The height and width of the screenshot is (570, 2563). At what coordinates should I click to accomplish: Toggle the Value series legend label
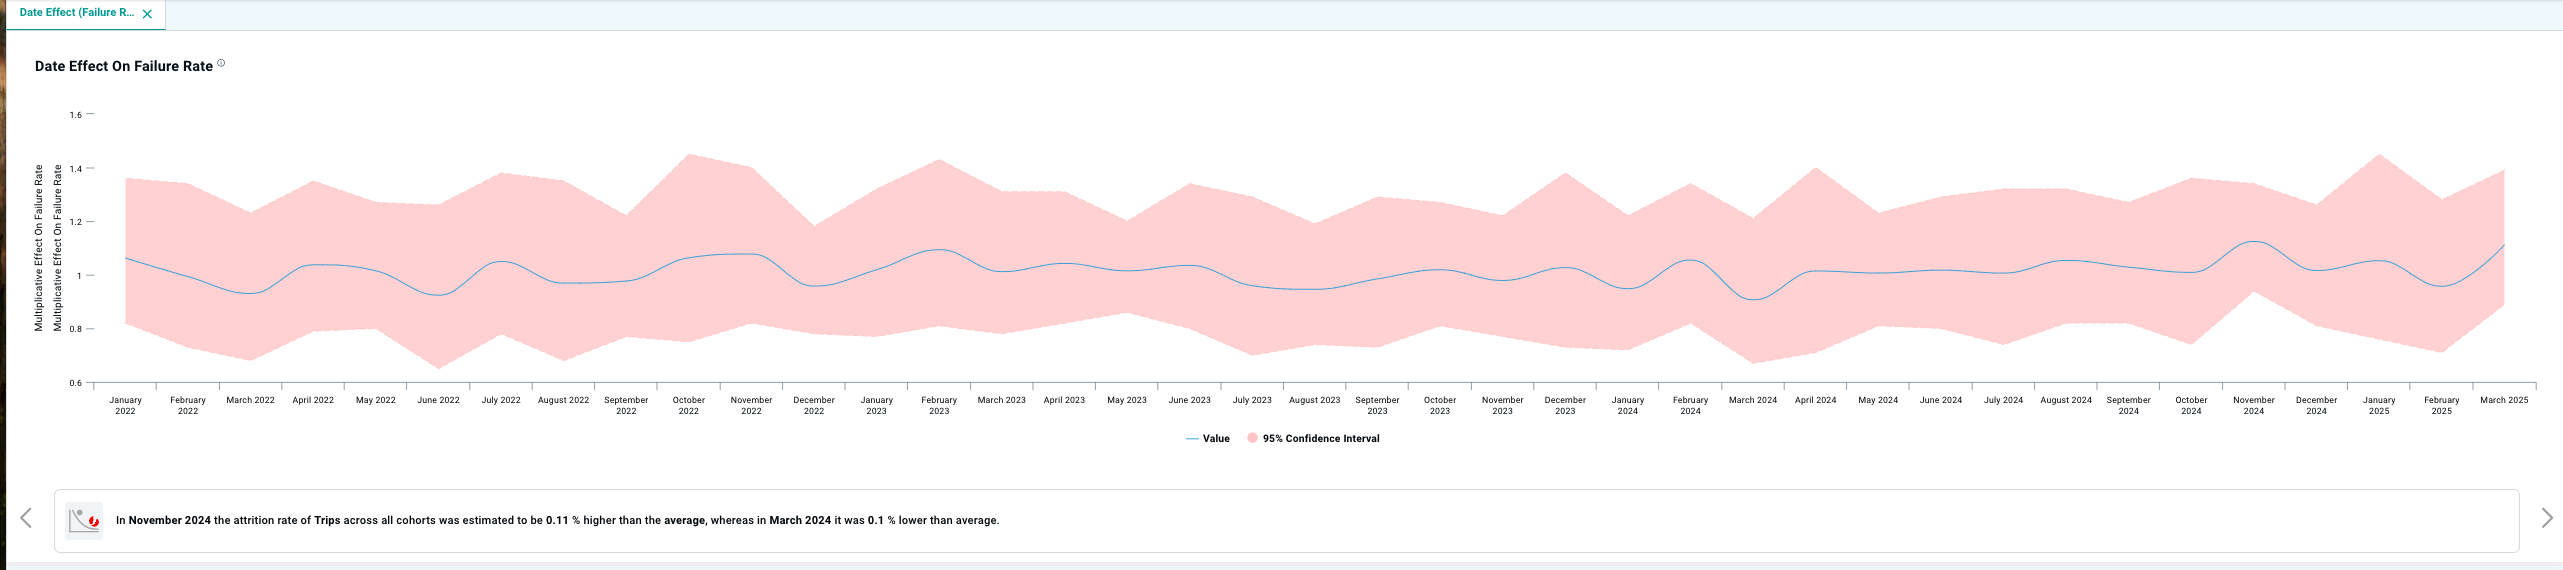(1216, 439)
